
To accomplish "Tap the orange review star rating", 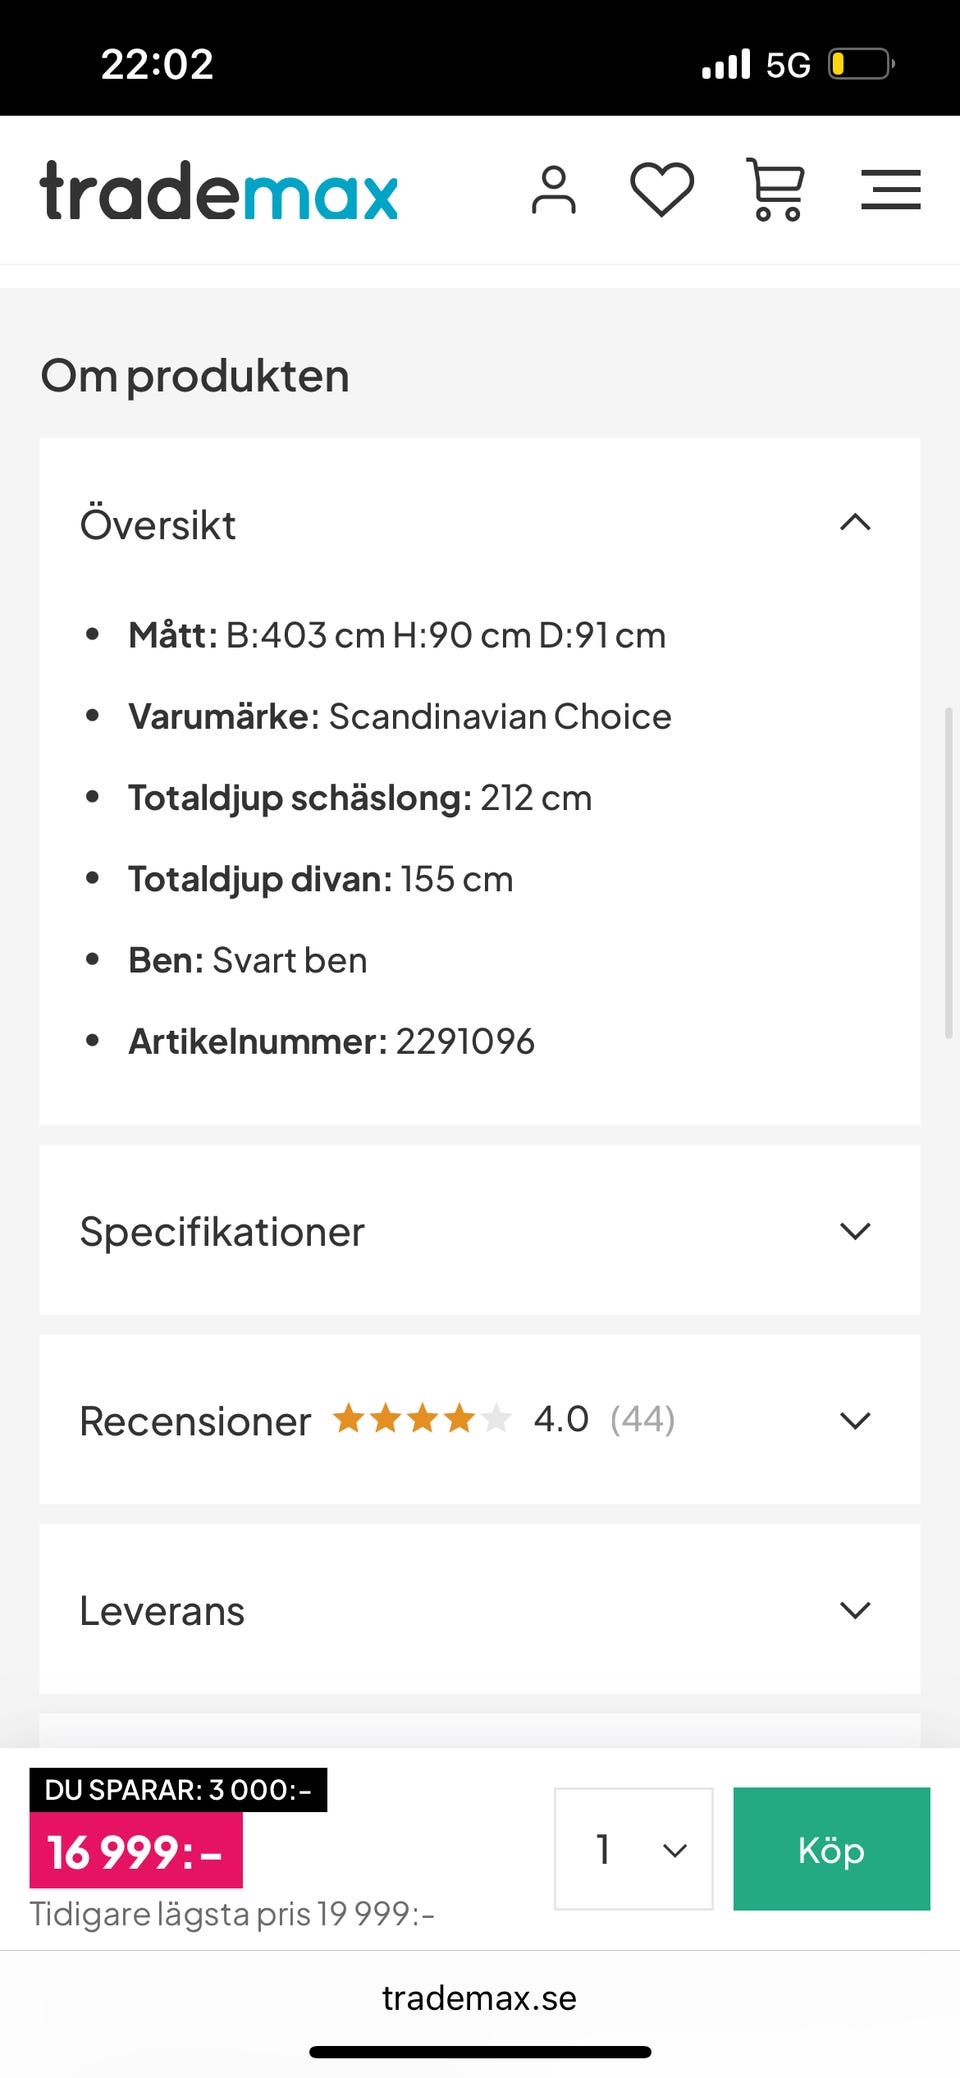I will (x=421, y=1418).
